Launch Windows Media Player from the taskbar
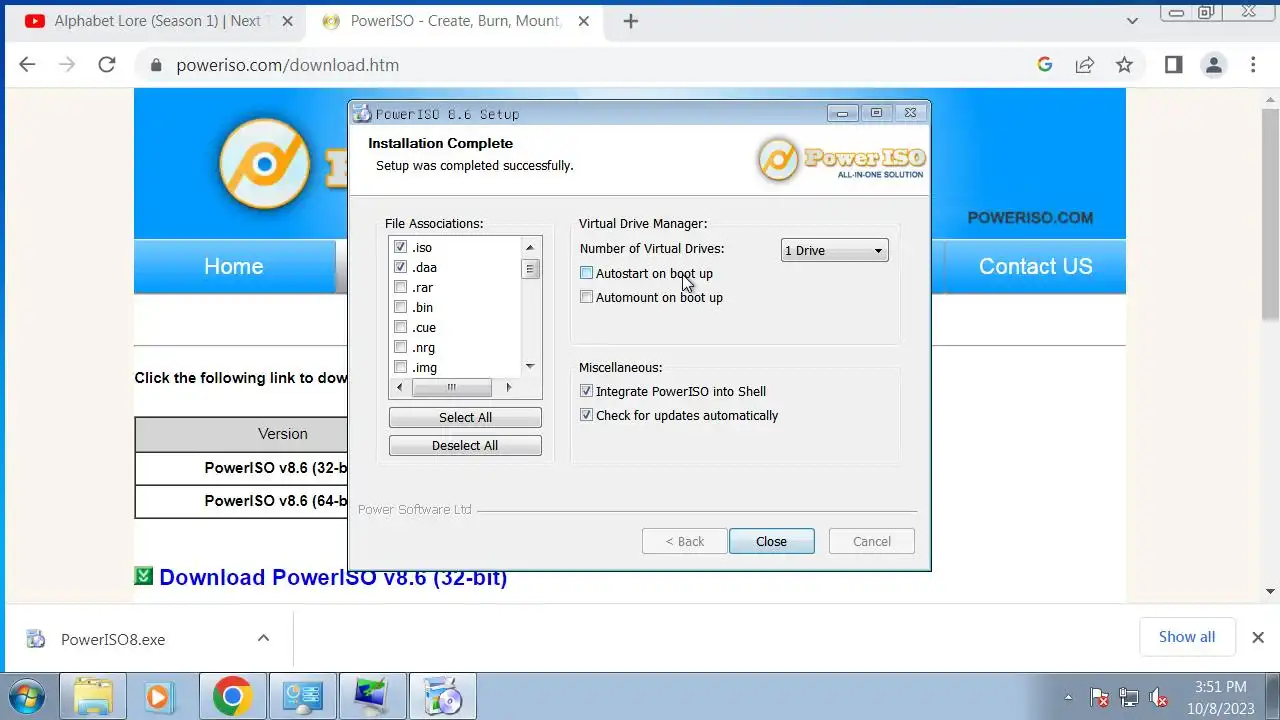Viewport: 1280px width, 720px height. [x=159, y=697]
